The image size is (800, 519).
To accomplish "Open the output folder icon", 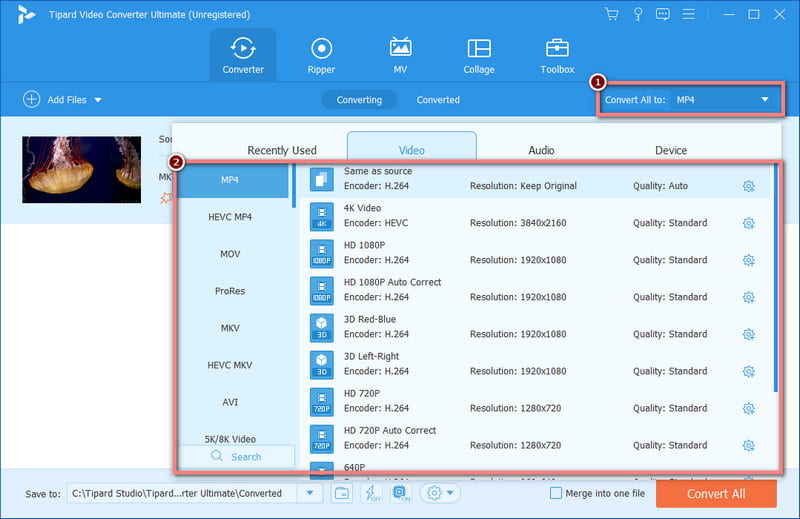I will (341, 493).
